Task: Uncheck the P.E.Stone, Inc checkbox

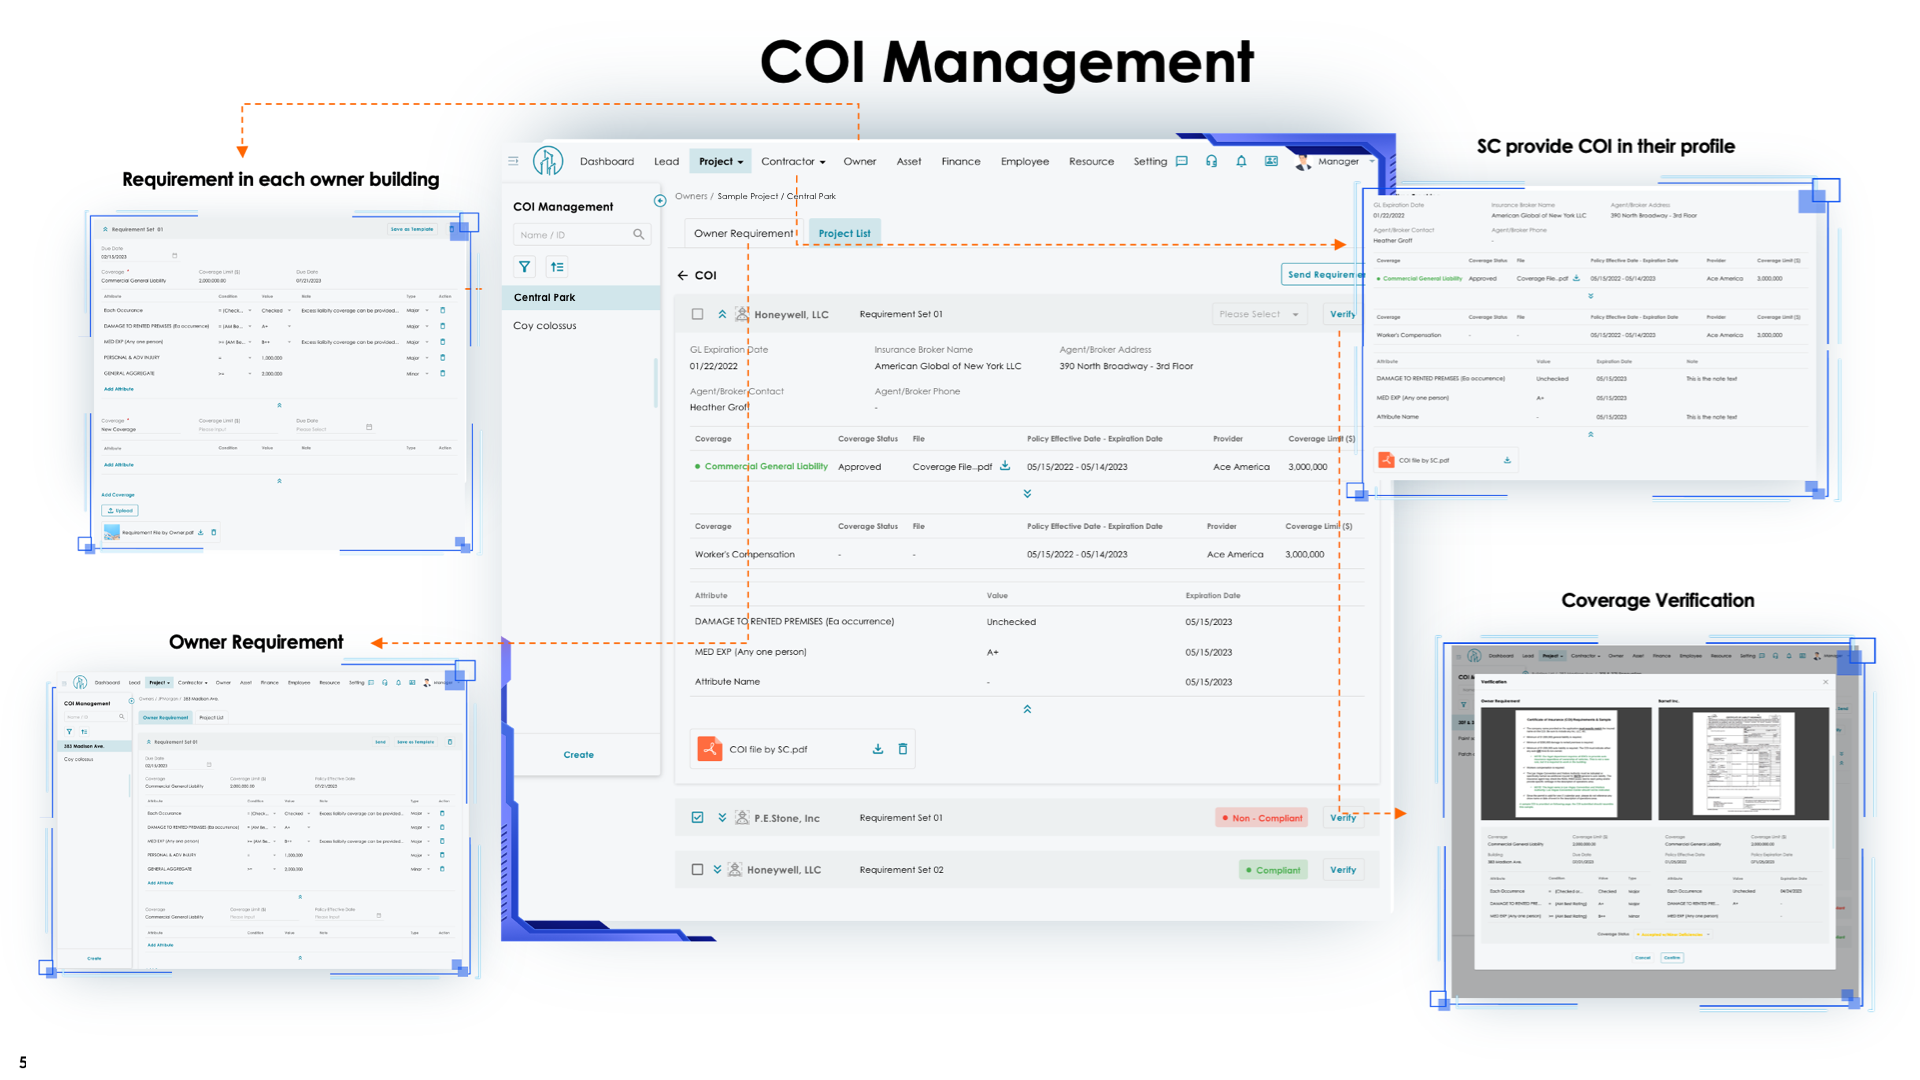Action: pyautogui.click(x=697, y=818)
